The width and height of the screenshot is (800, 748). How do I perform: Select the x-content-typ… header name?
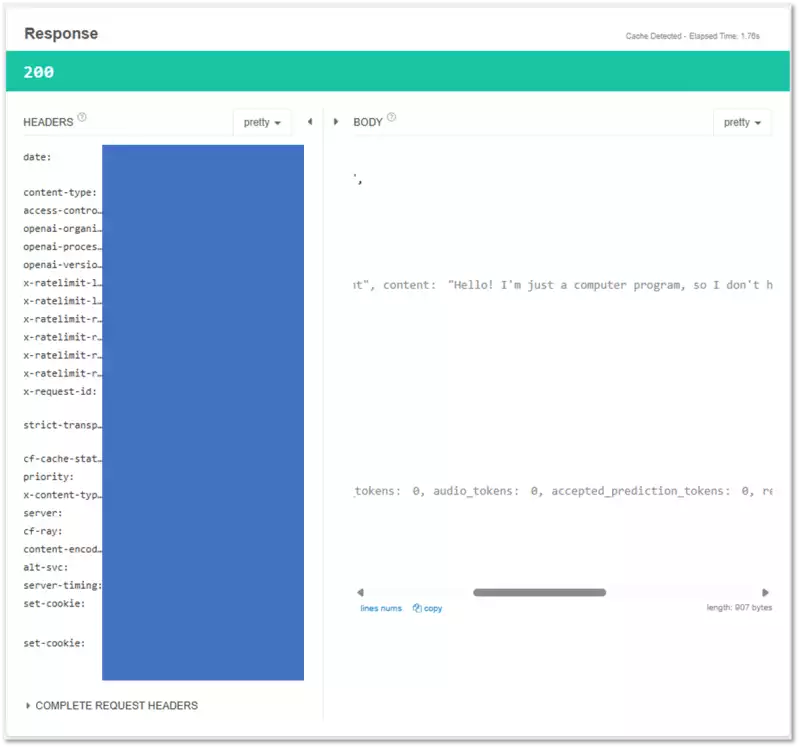[x=62, y=495]
